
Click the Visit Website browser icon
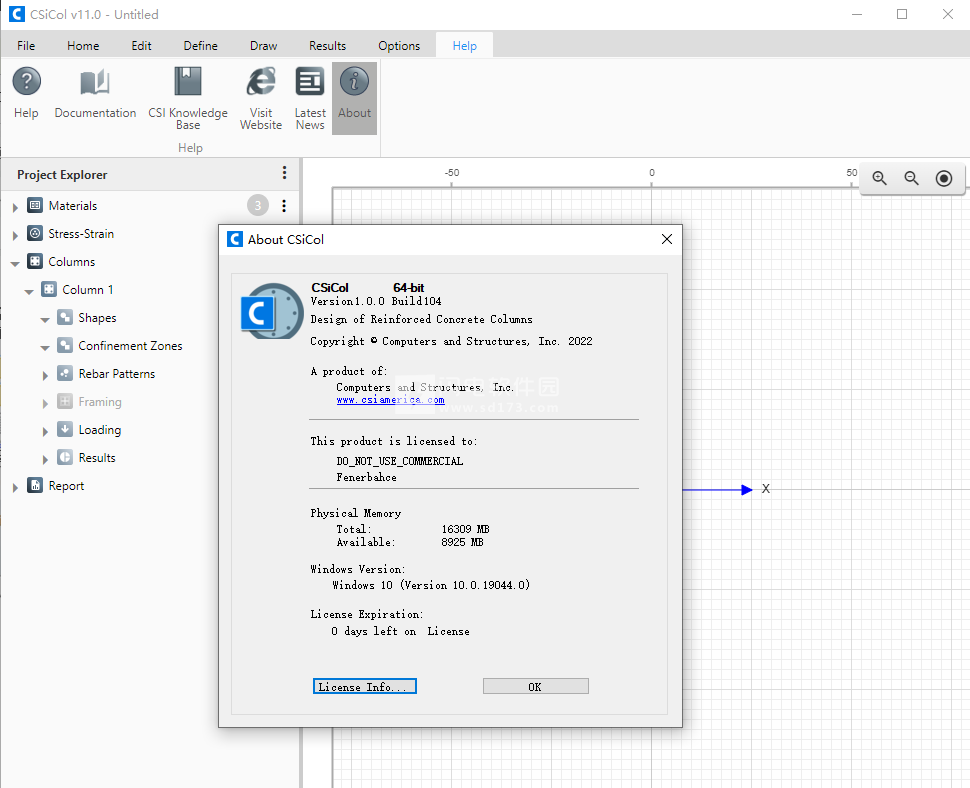(260, 82)
